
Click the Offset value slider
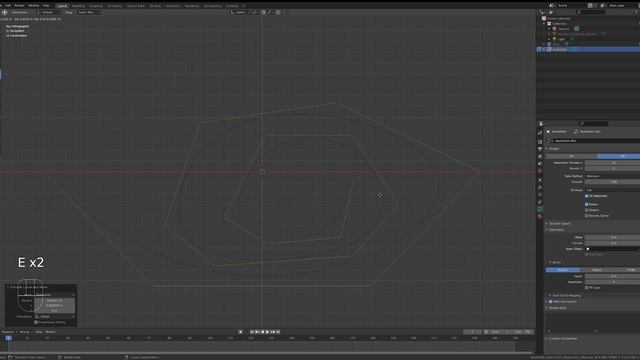[612, 237]
